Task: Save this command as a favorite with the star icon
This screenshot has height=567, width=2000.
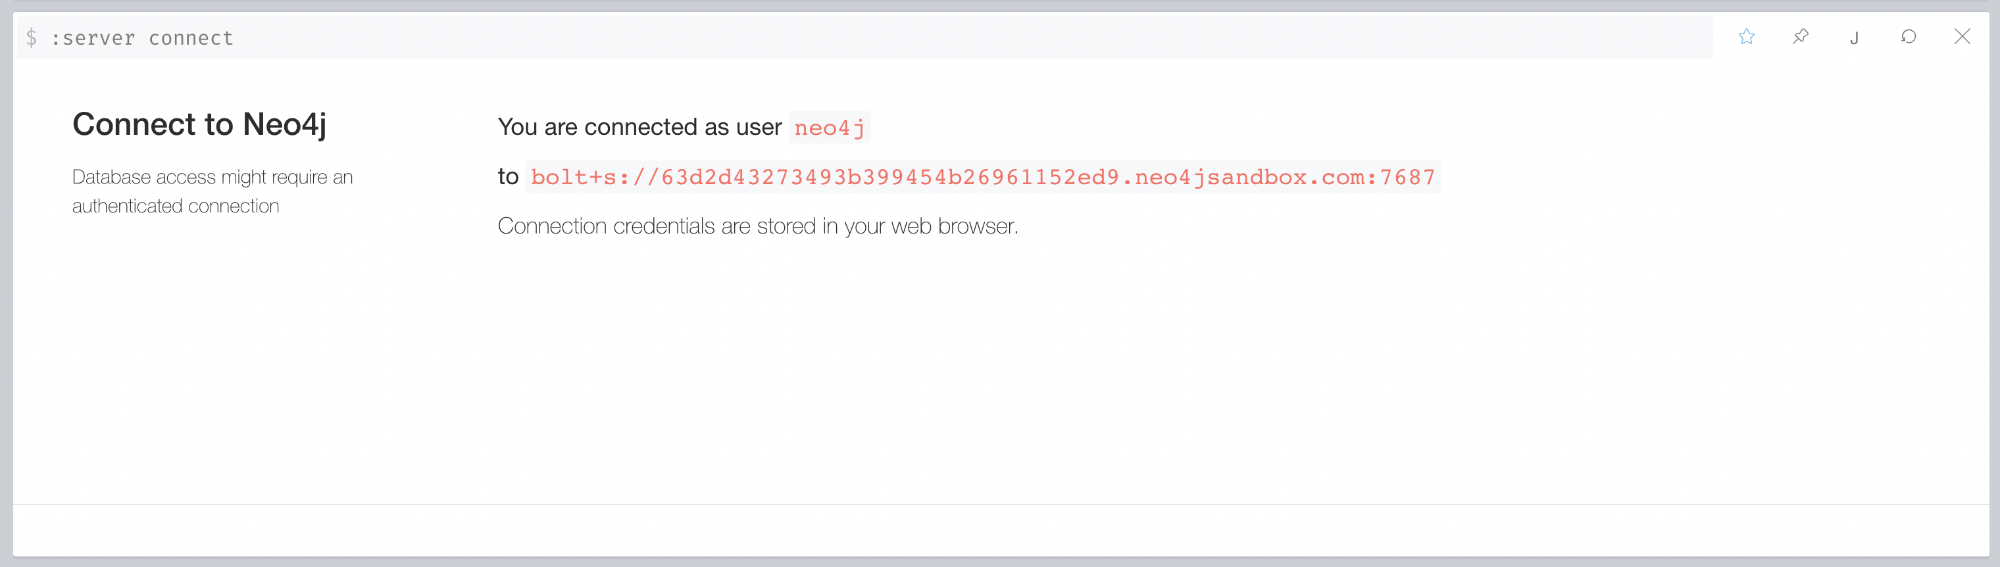Action: click(x=1746, y=37)
